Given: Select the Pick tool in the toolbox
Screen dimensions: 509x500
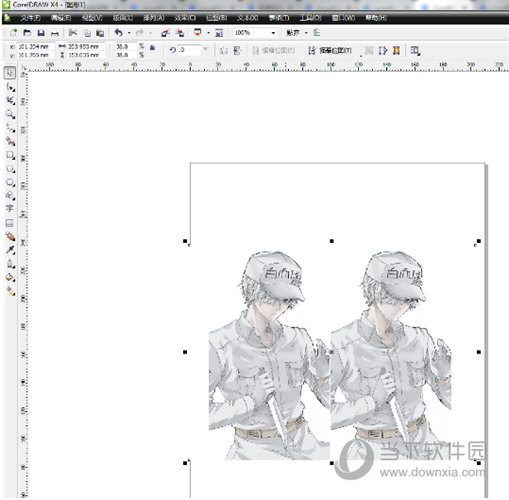Looking at the screenshot, I should (x=10, y=73).
